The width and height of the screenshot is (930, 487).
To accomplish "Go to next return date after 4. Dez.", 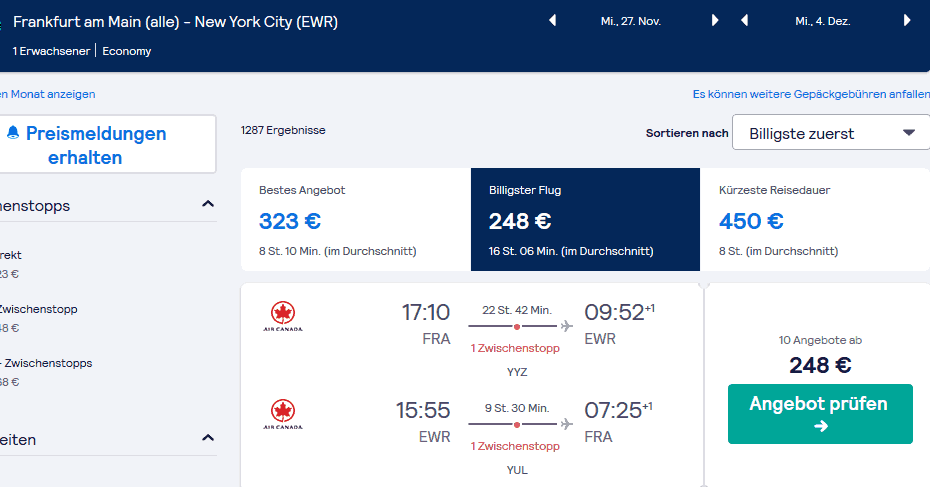I will click(907, 21).
